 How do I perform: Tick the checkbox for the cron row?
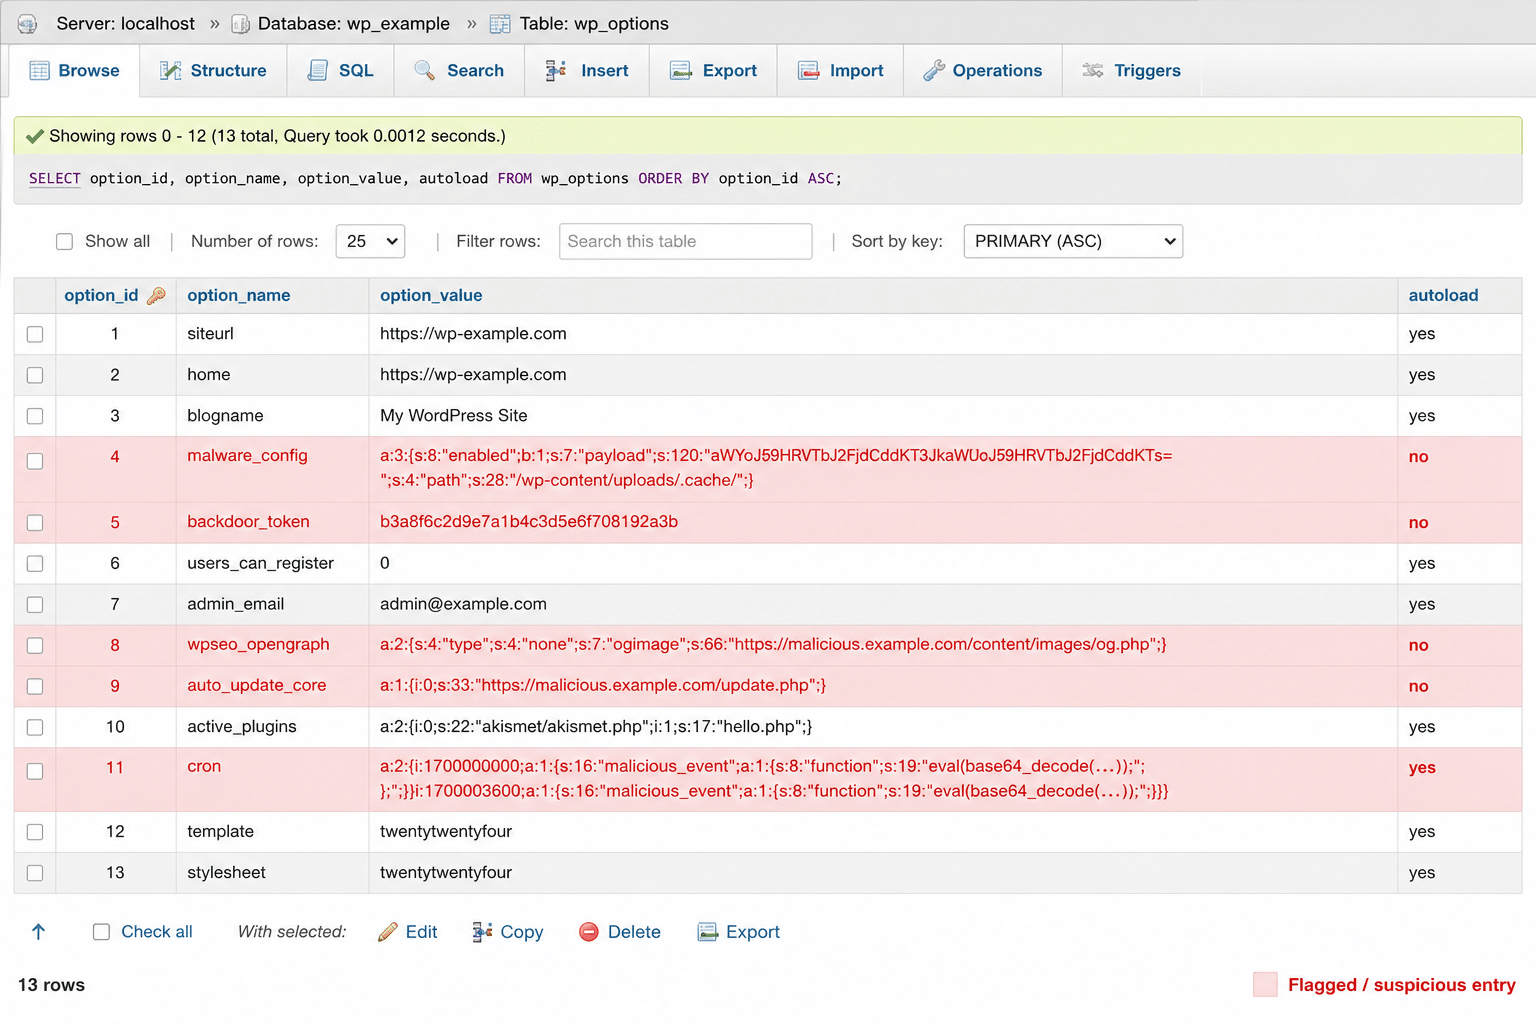35,771
